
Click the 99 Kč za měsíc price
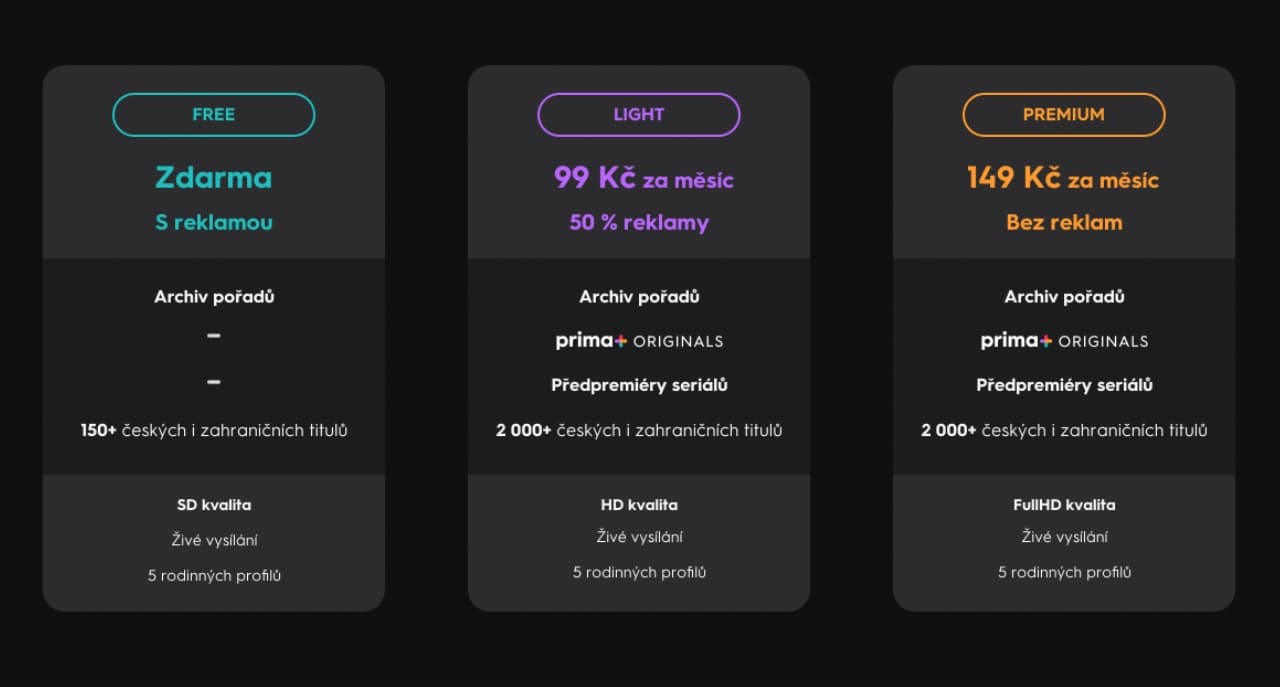coord(643,178)
